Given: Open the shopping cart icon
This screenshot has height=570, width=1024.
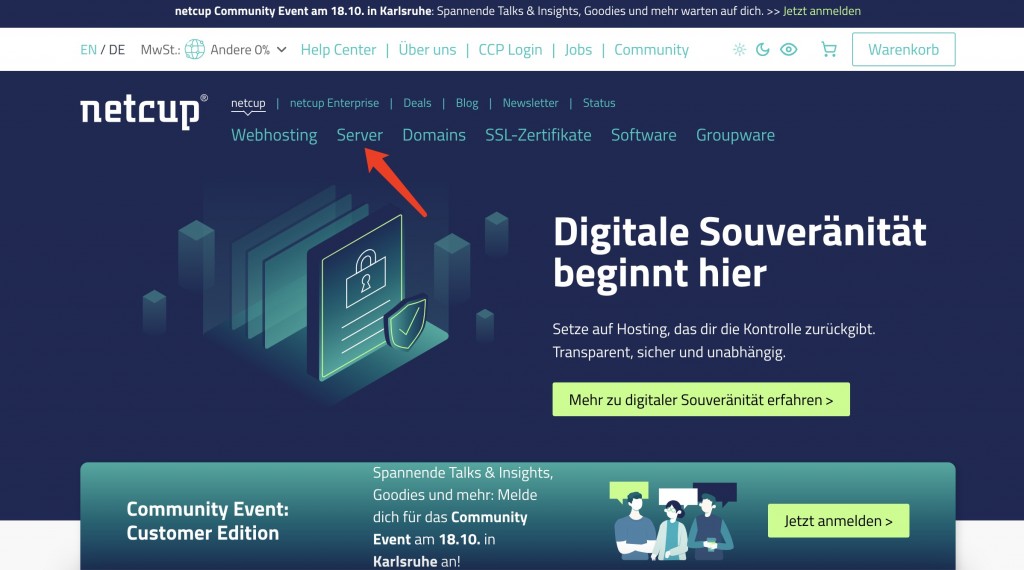Looking at the screenshot, I should click(829, 50).
